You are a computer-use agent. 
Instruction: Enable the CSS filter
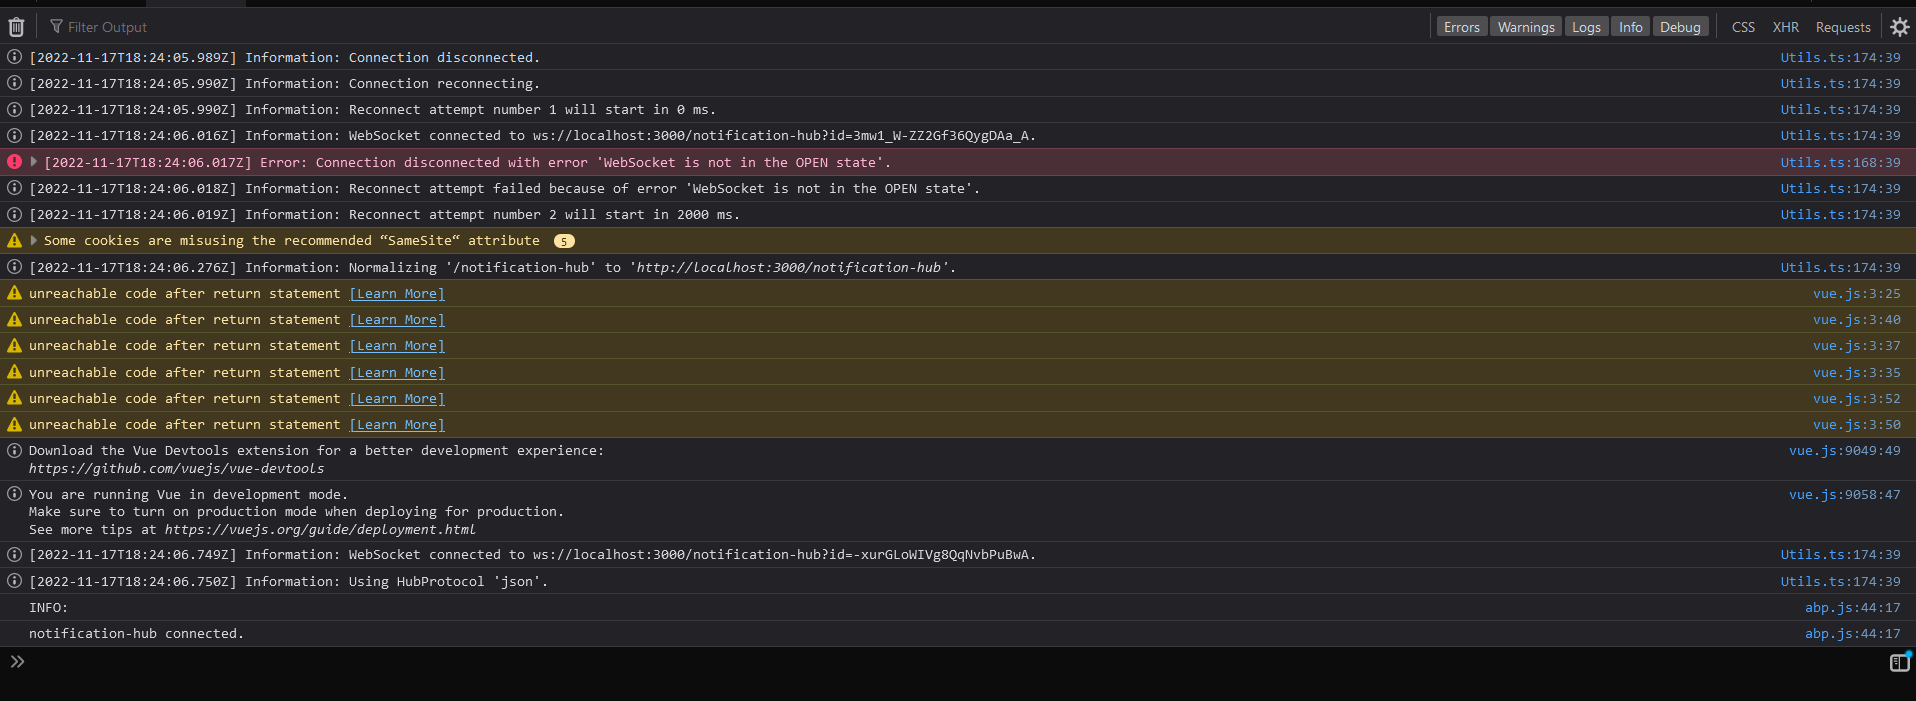[x=1743, y=27]
